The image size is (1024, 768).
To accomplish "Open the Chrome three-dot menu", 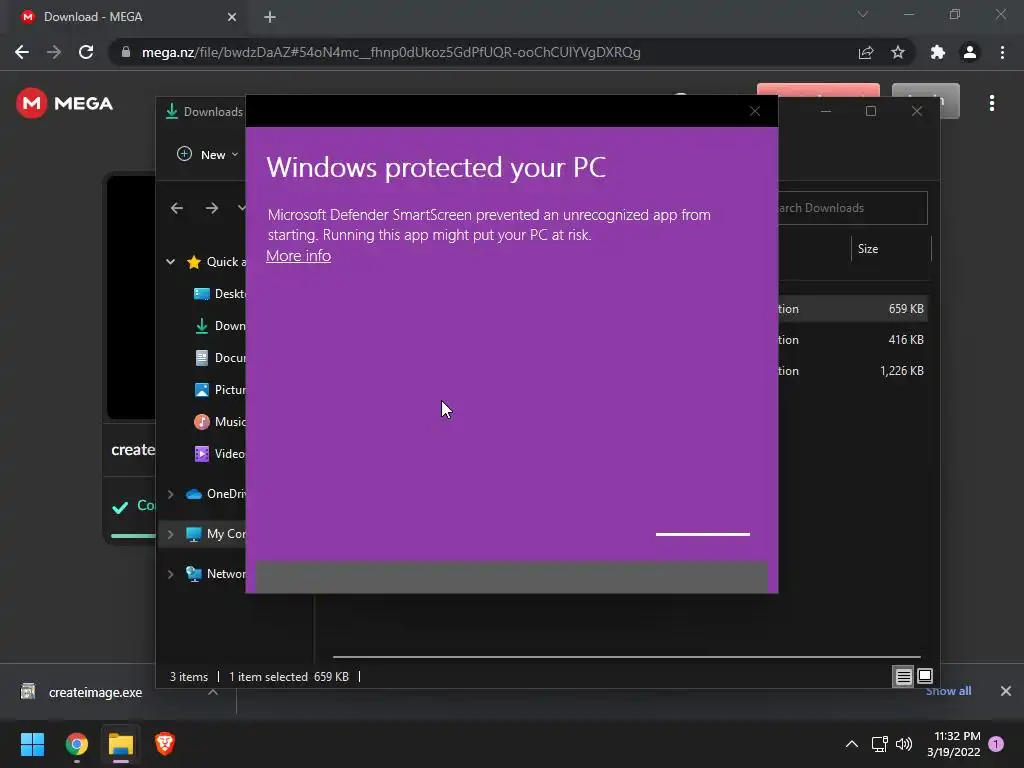I will (1002, 52).
